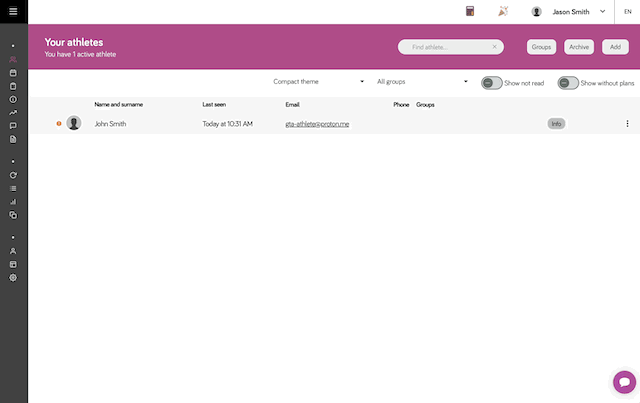Open the Compact theme dropdown
This screenshot has height=403, width=640.
pos(318,82)
